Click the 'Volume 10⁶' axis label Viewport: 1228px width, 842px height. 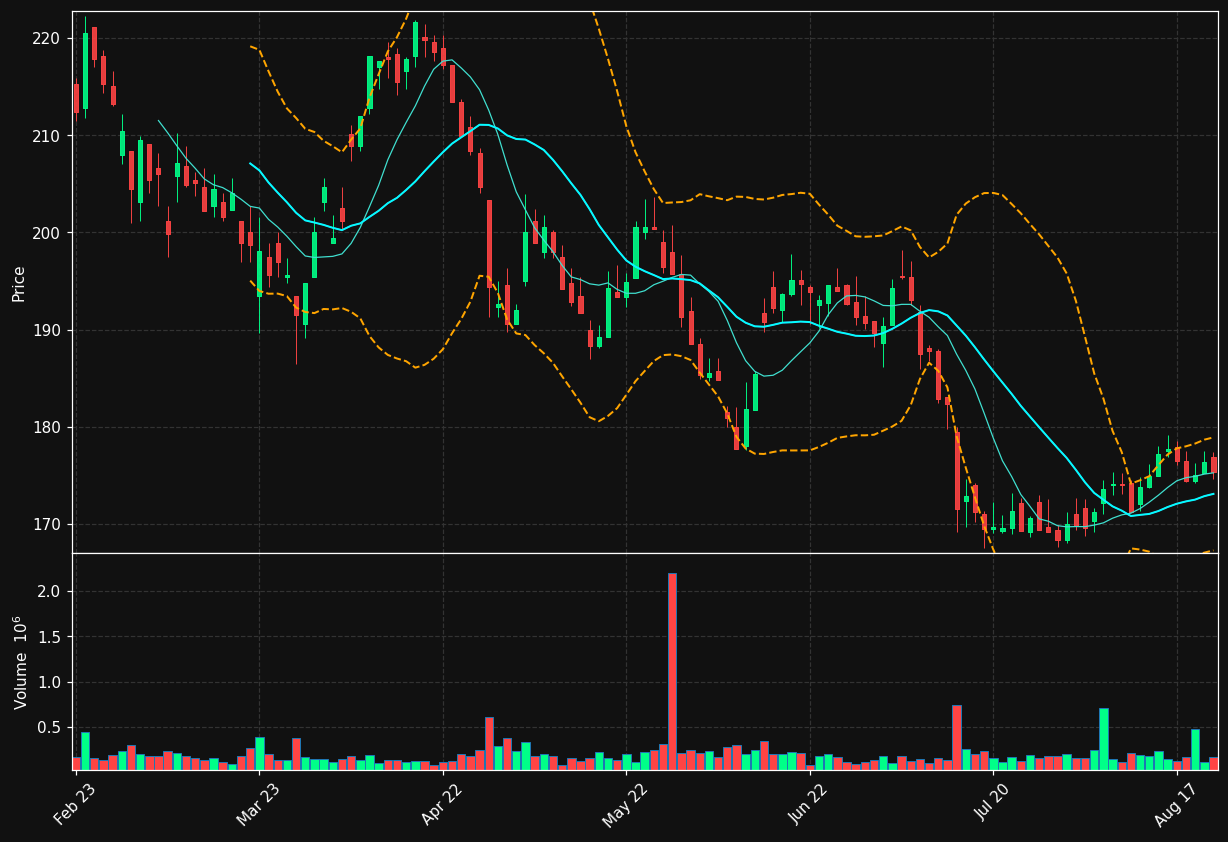[19, 662]
